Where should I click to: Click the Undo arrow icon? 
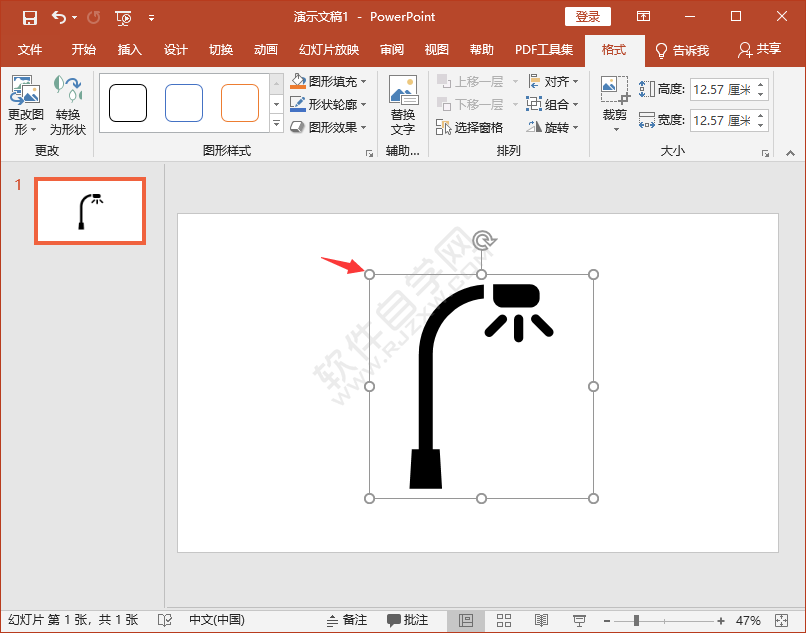click(59, 17)
